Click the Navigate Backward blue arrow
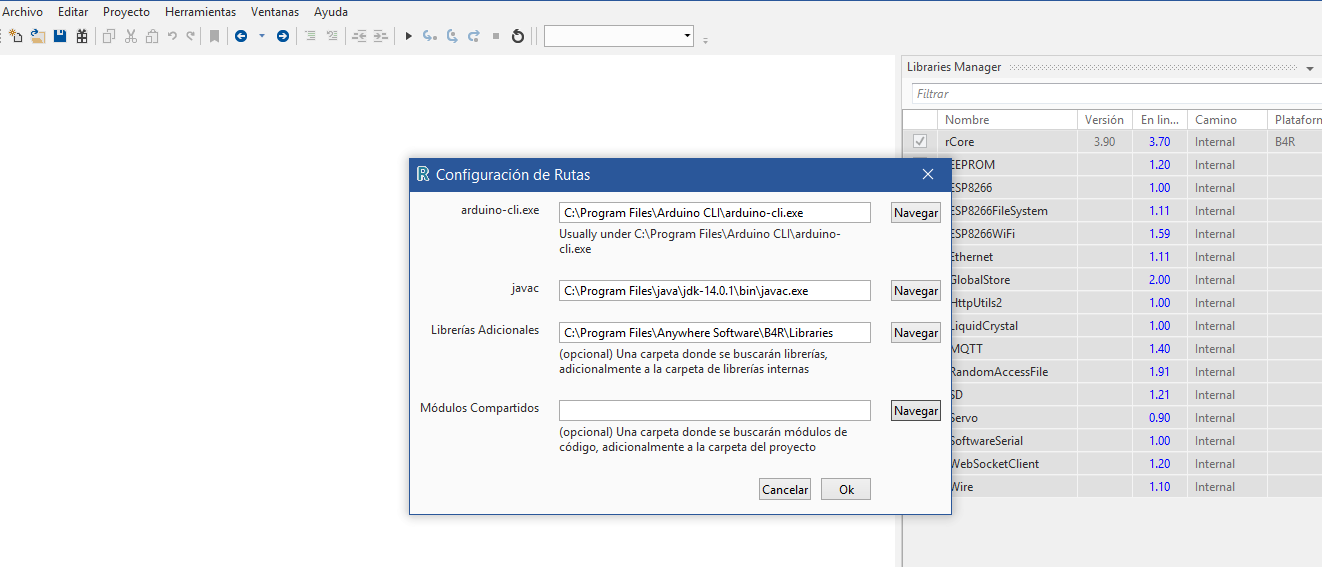 click(x=241, y=36)
